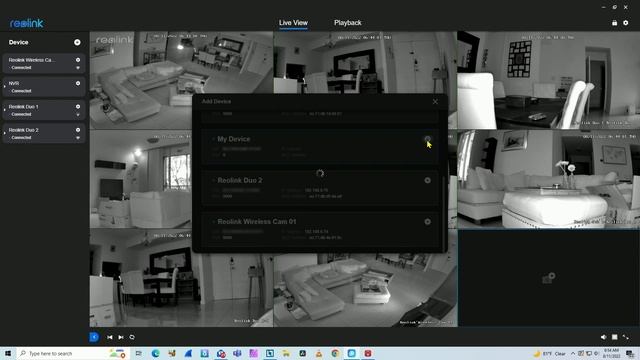Click the lock icon in top bar
The image size is (640, 360).
614,23
